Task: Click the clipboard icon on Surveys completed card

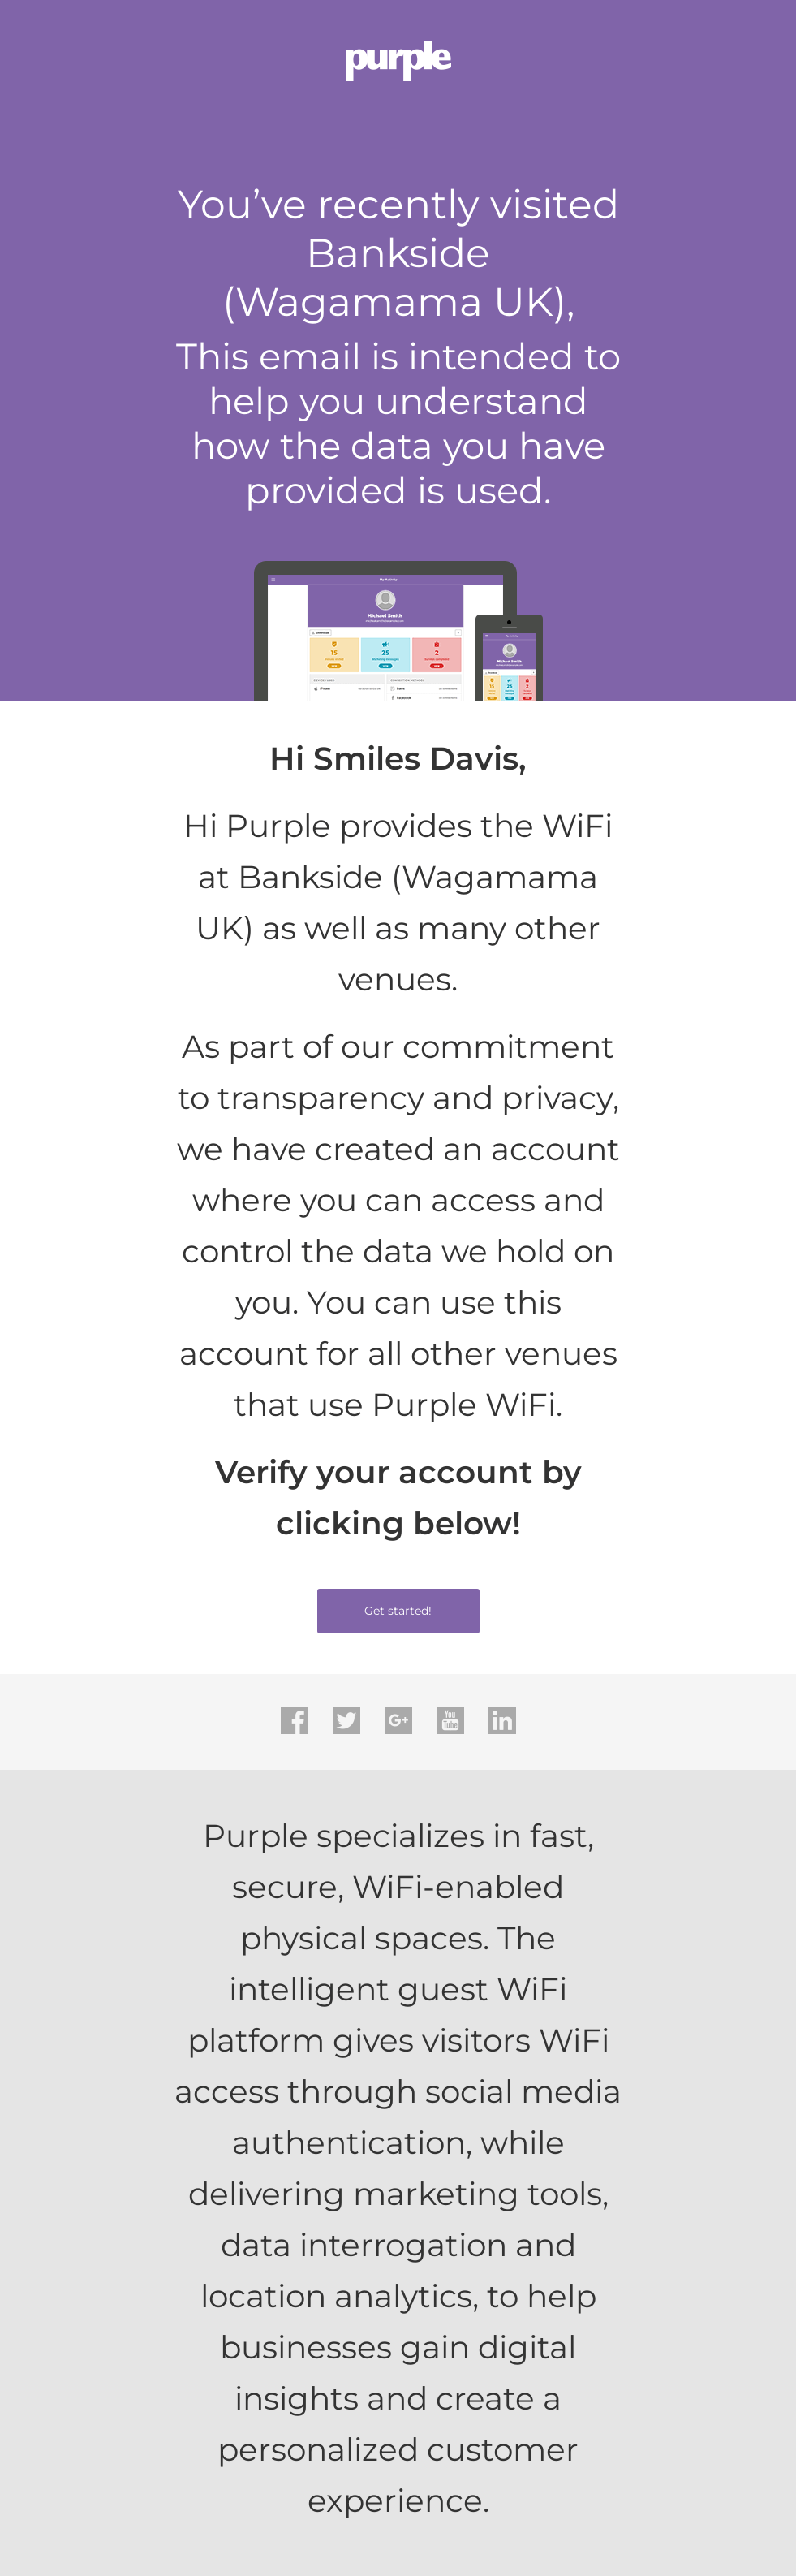Action: [x=437, y=644]
